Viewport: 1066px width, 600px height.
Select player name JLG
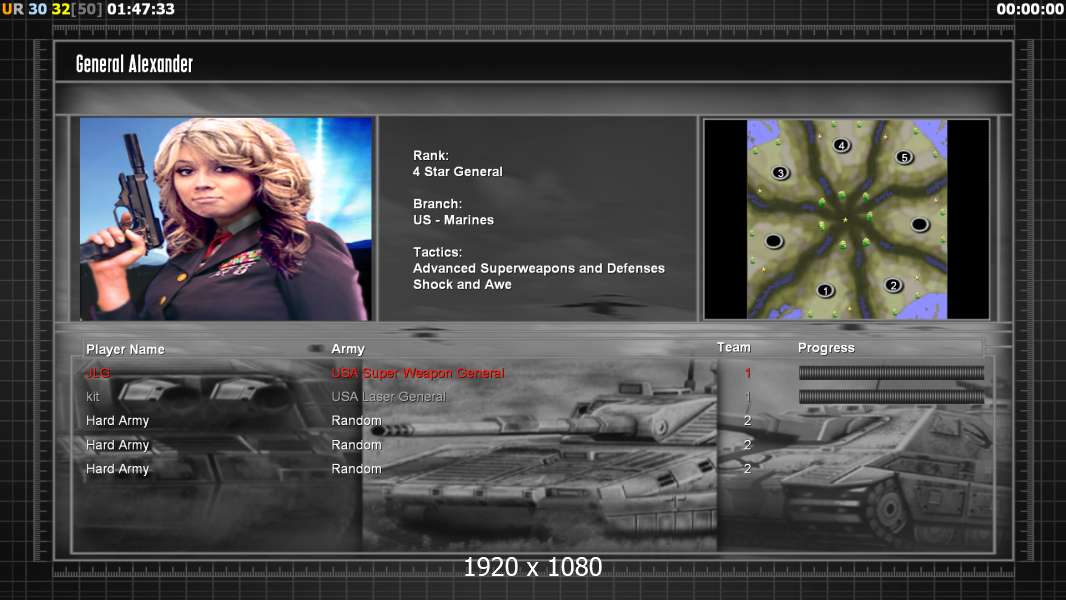point(98,373)
